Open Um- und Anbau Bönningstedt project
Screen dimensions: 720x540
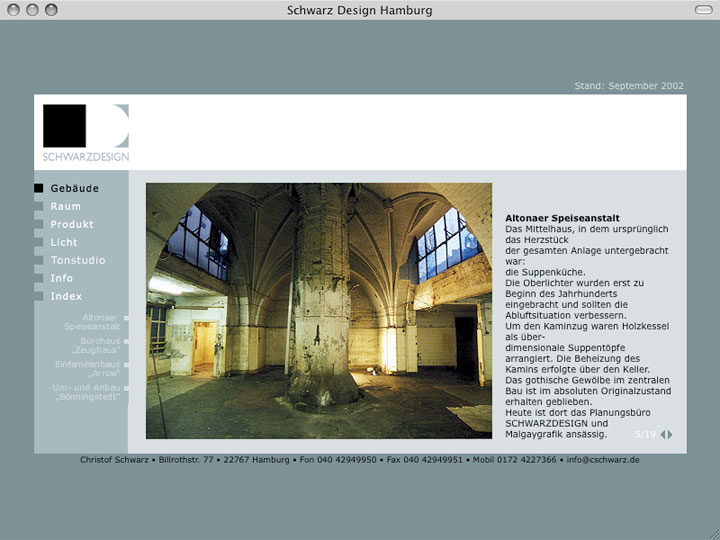87,392
